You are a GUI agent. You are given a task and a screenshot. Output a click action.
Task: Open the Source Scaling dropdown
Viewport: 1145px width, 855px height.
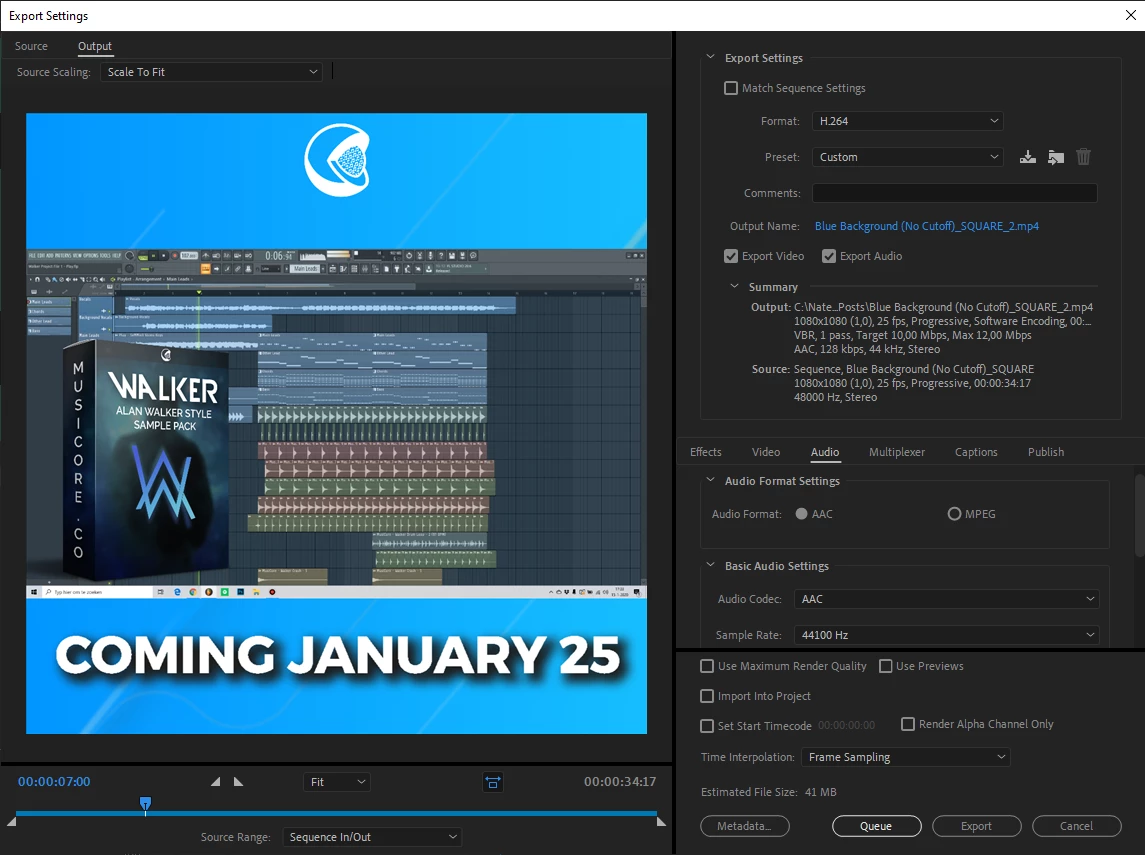[x=212, y=72]
